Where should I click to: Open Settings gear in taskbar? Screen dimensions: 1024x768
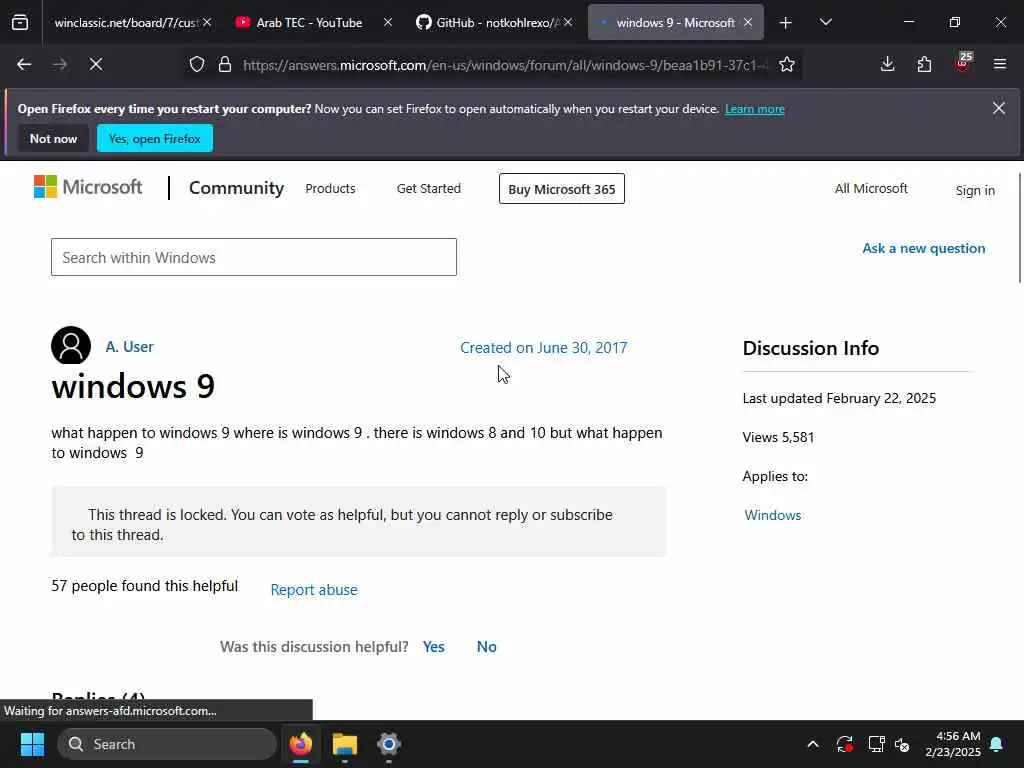389,744
